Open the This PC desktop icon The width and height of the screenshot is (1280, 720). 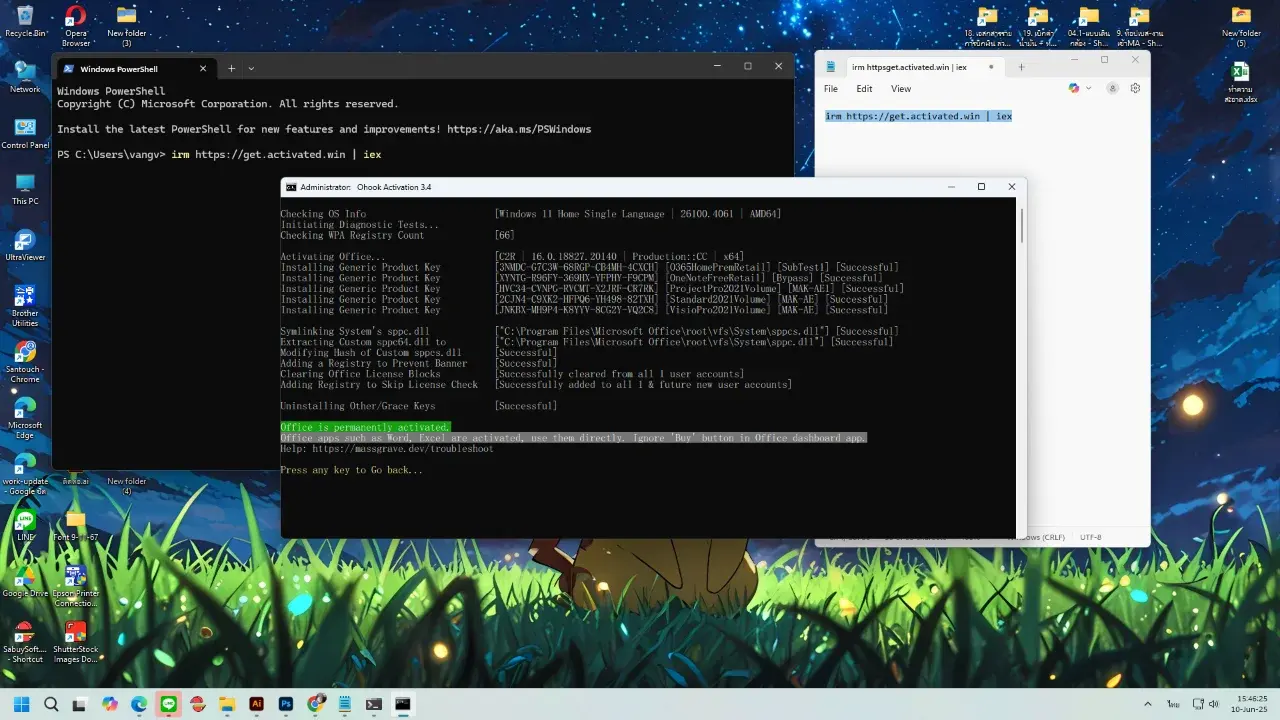[x=25, y=189]
